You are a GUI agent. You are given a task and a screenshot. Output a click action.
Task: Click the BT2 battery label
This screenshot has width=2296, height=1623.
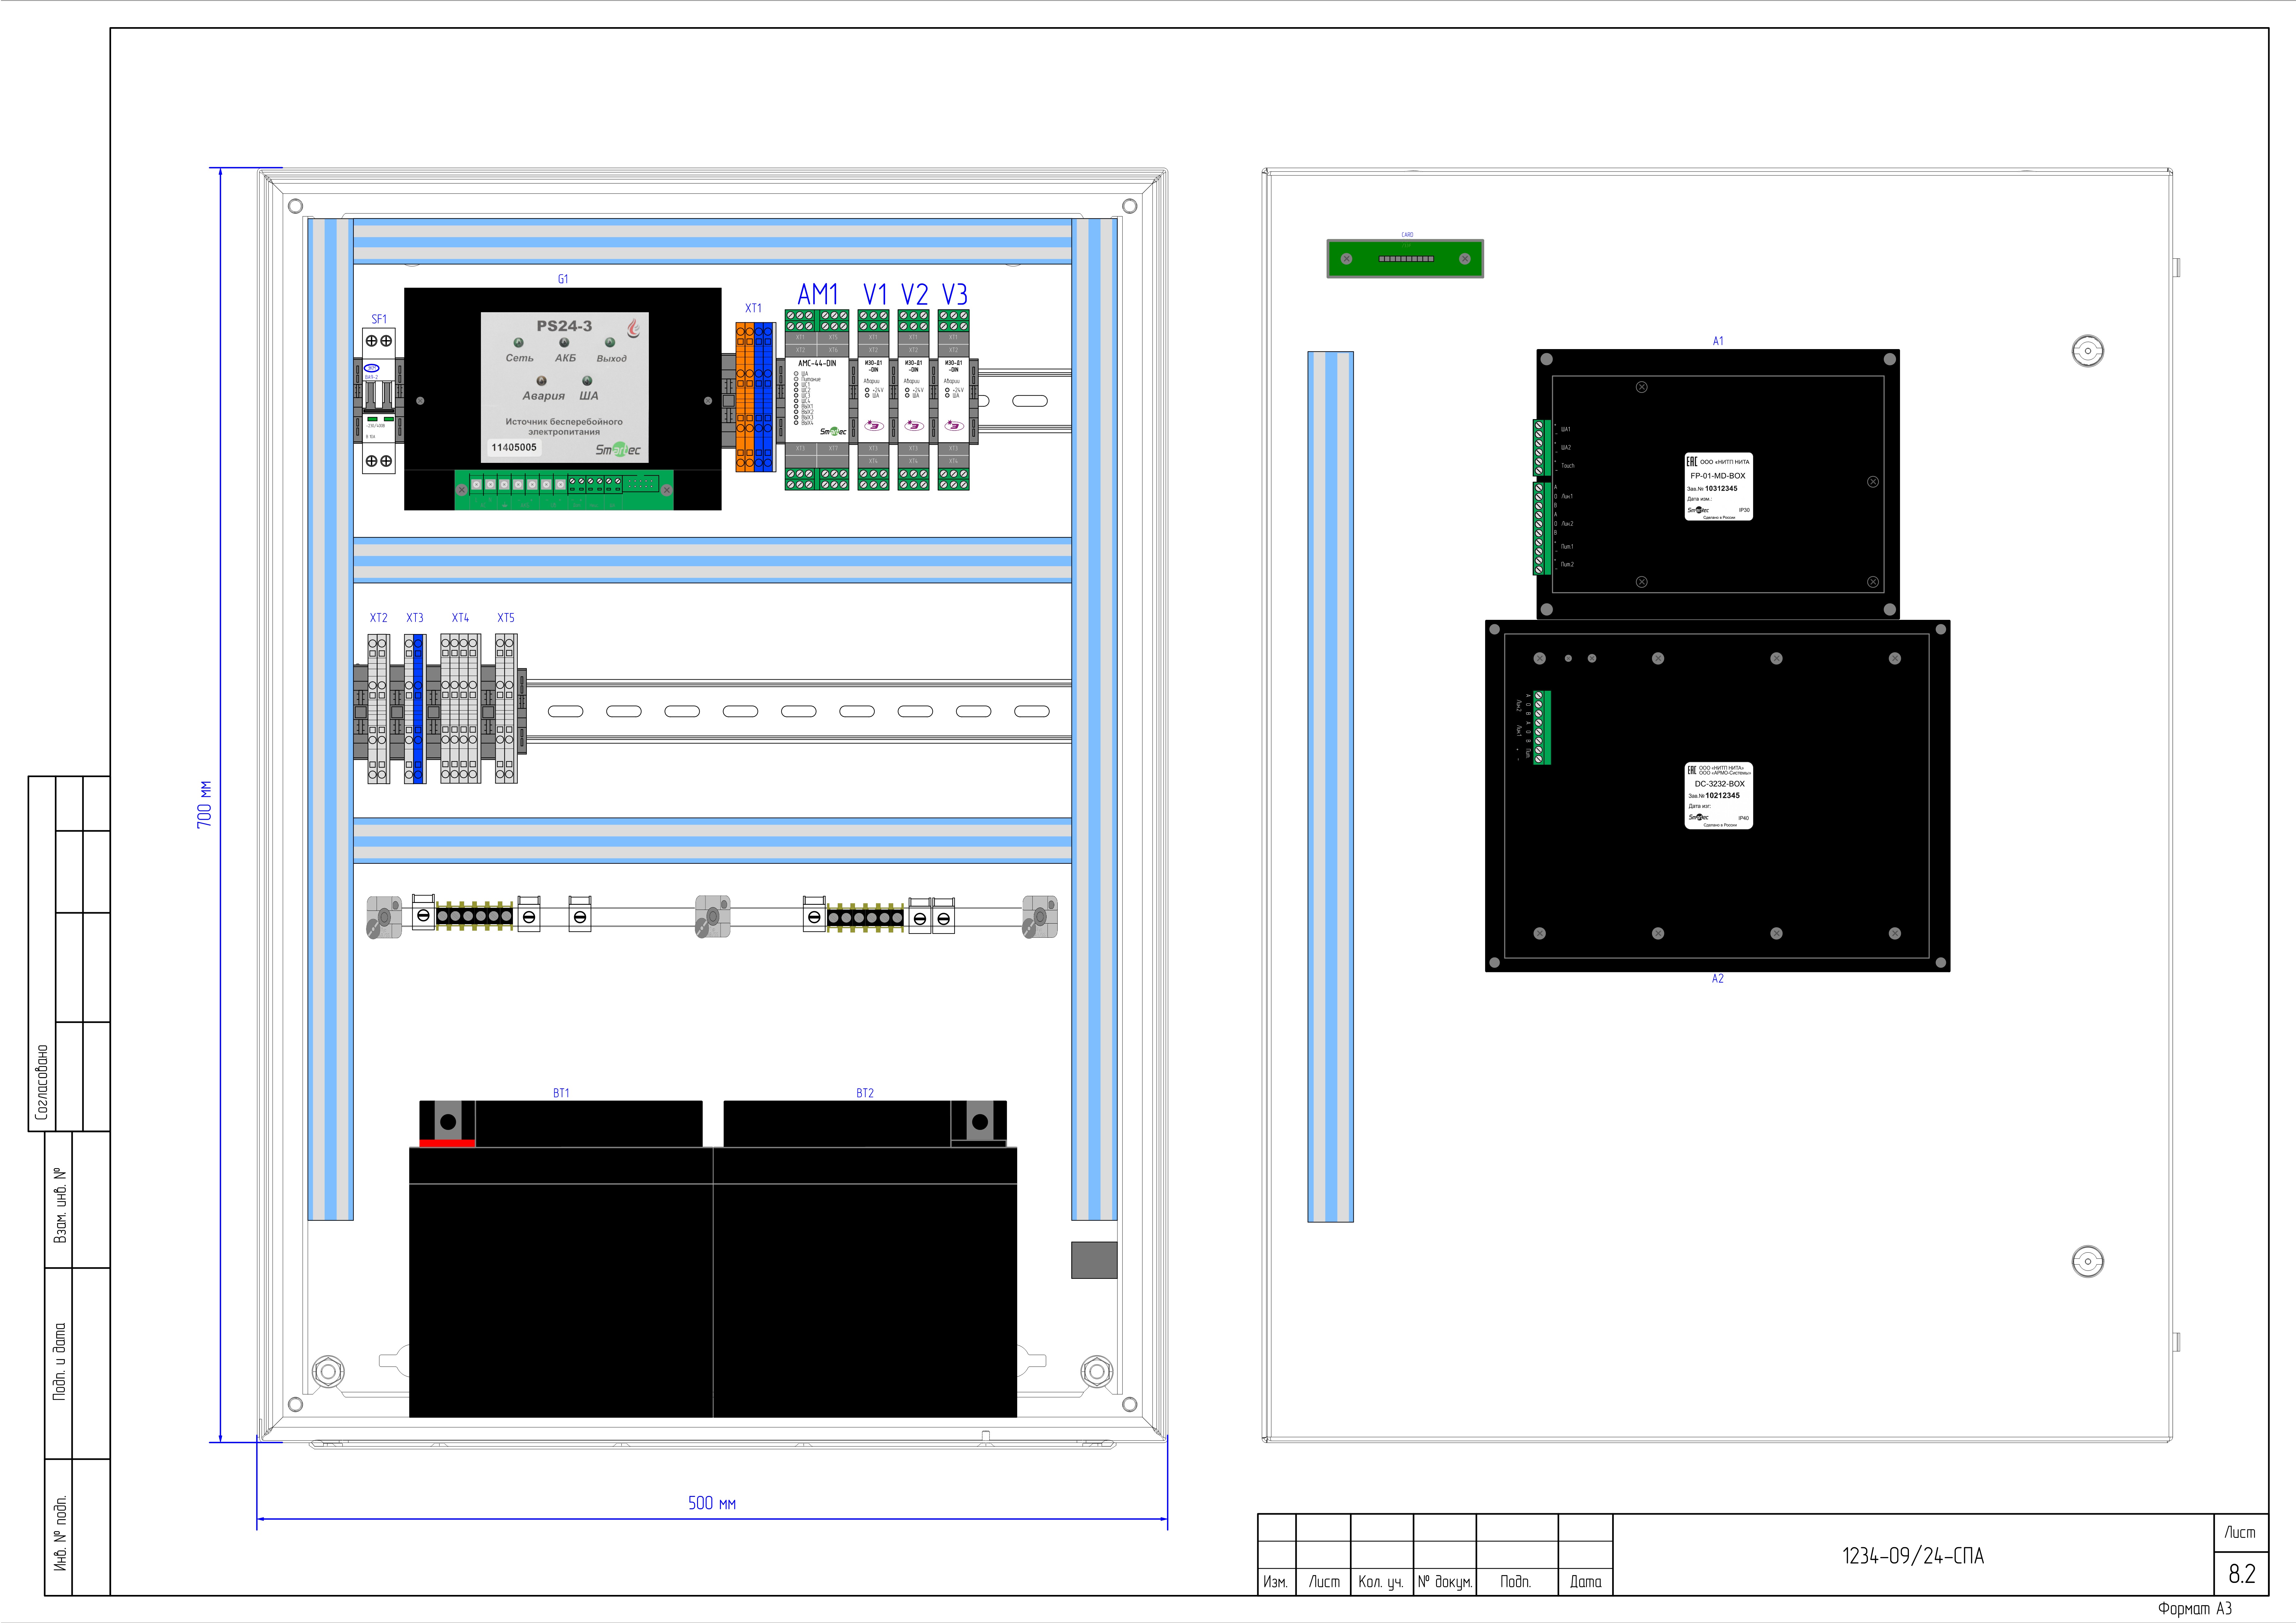865,1093
